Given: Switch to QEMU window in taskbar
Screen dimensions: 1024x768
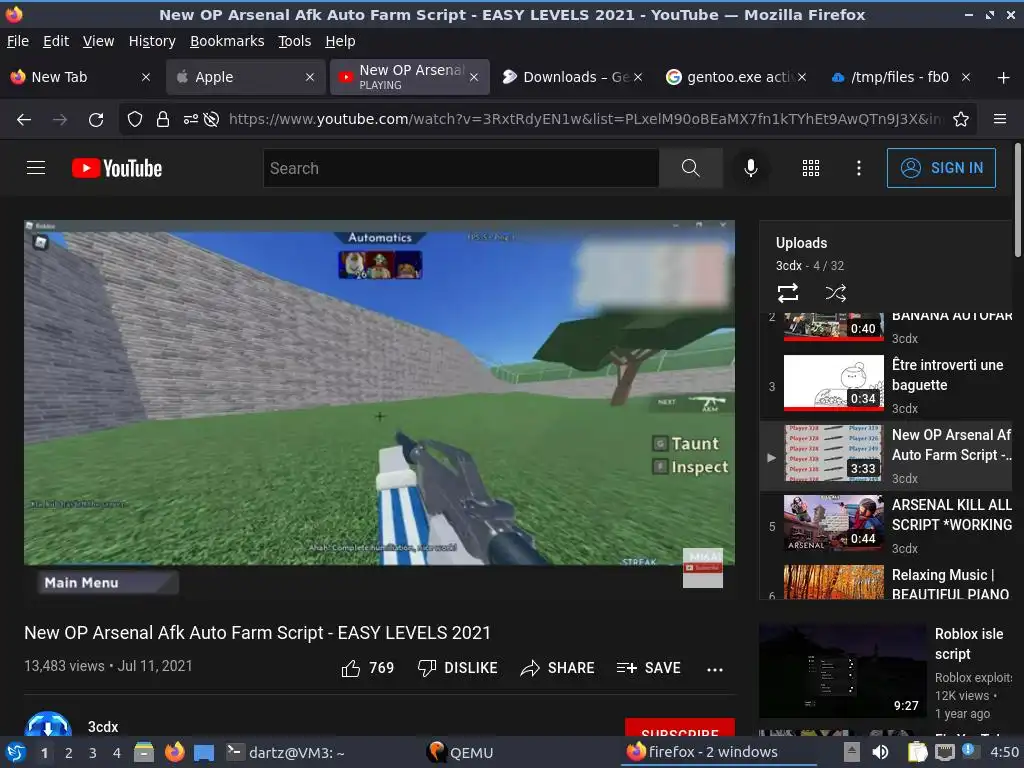Looking at the screenshot, I should (x=460, y=753).
